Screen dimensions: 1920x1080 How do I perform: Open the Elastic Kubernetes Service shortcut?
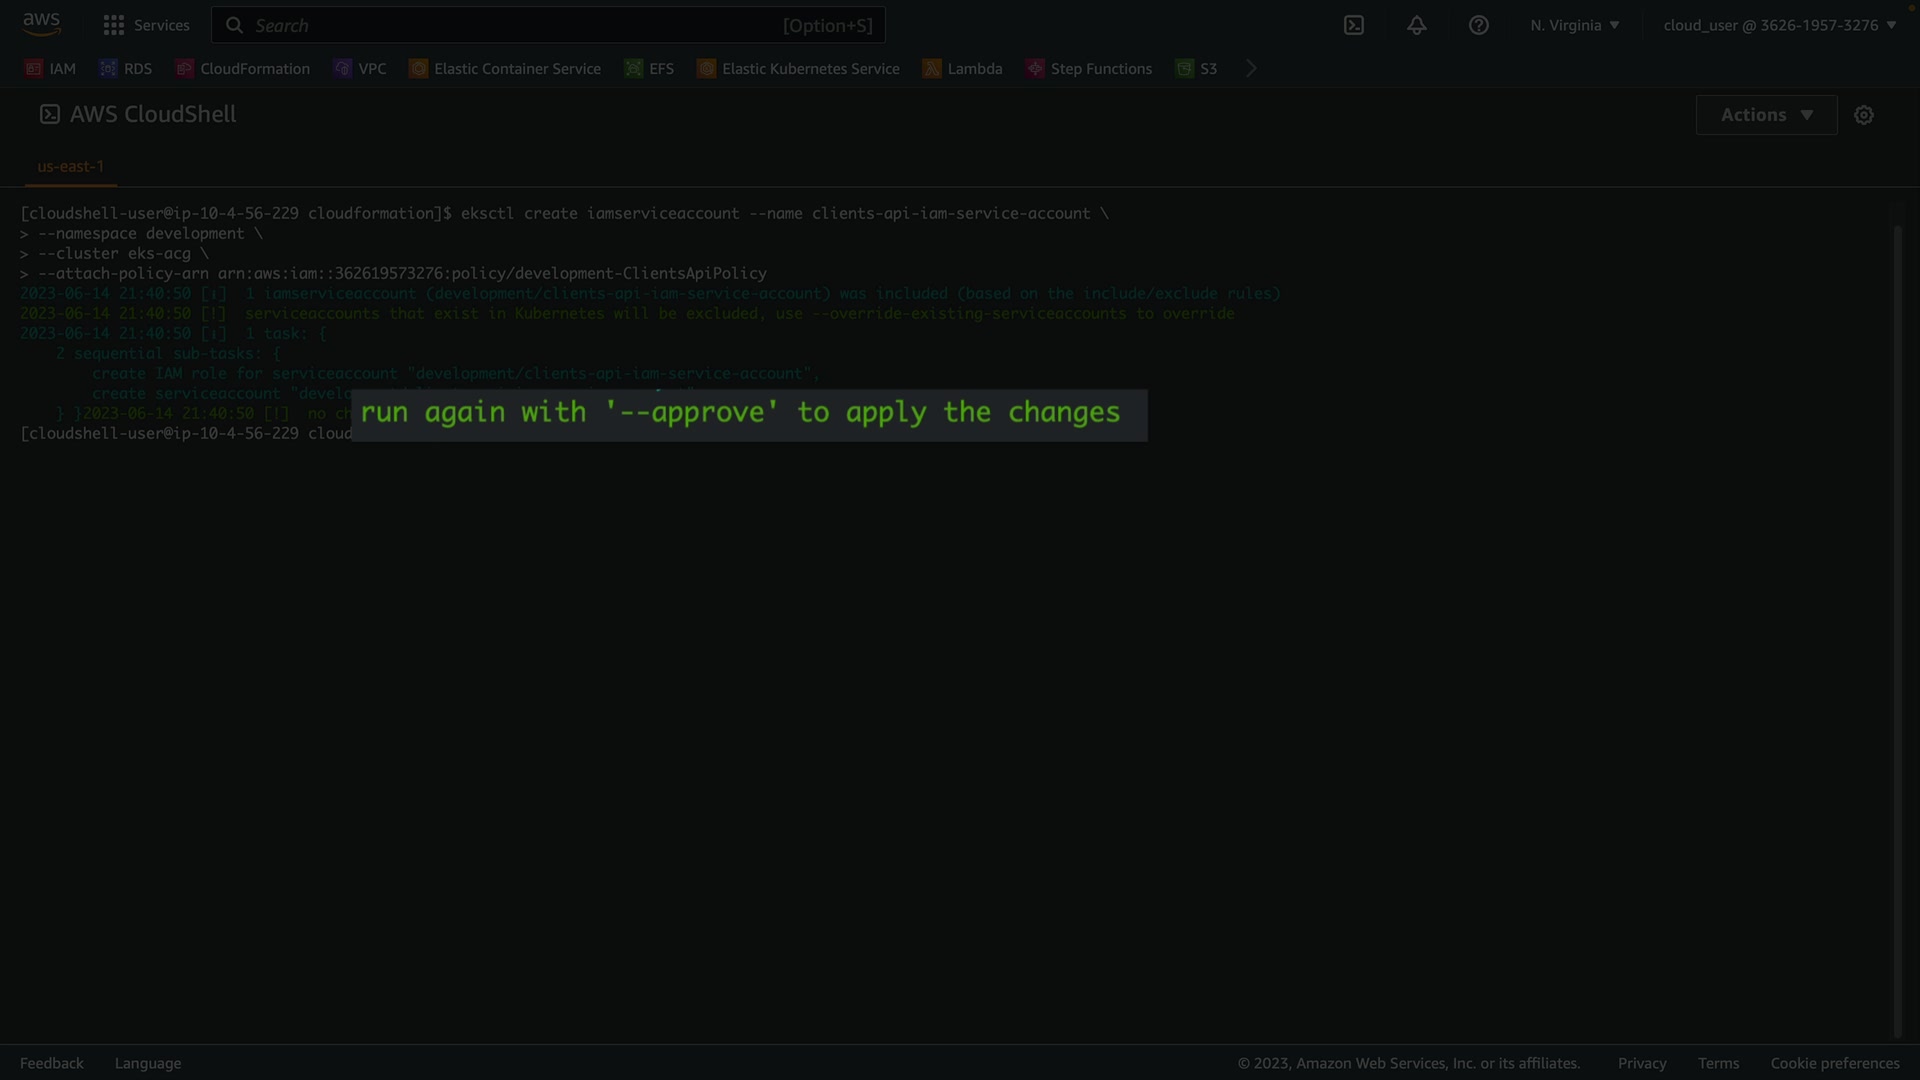point(798,68)
